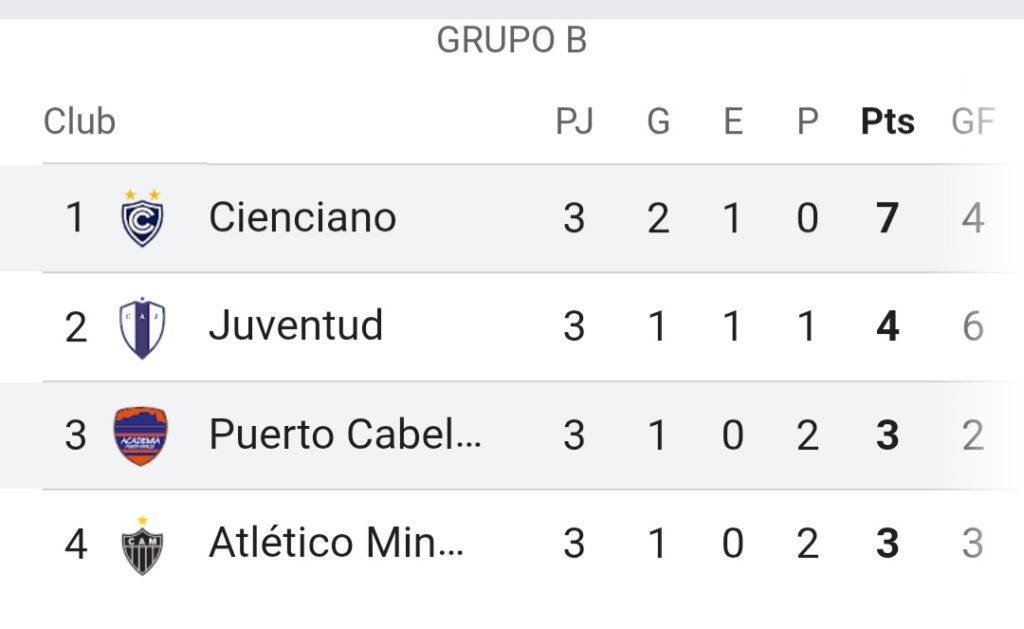Select the truncated Atlético Min… team name
The height and width of the screenshot is (629, 1024).
click(336, 542)
